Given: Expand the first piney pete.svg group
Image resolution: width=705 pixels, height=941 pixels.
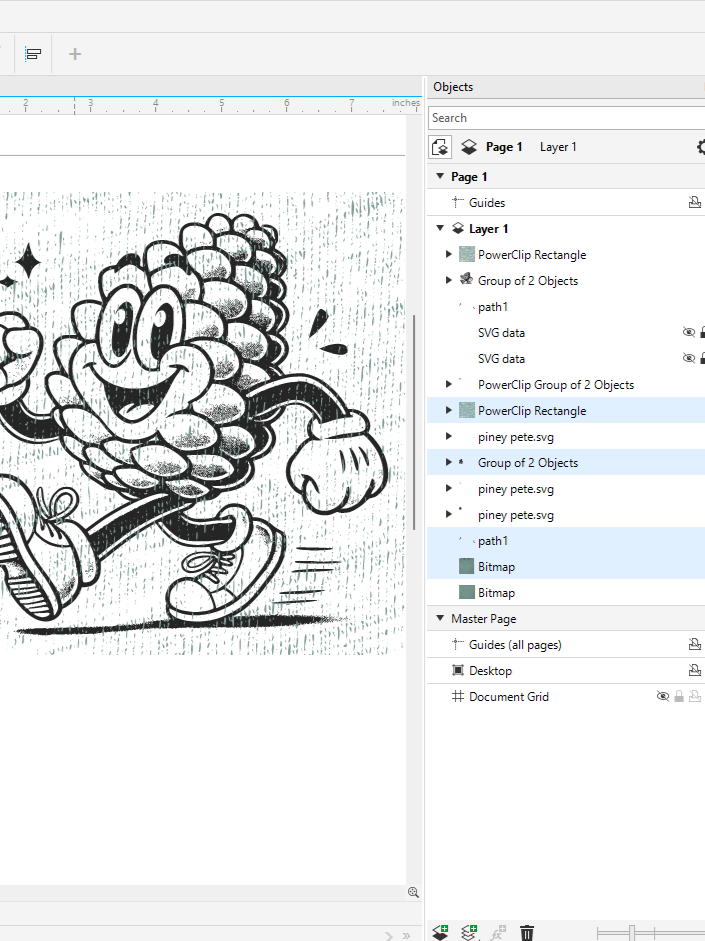Looking at the screenshot, I should [x=448, y=436].
